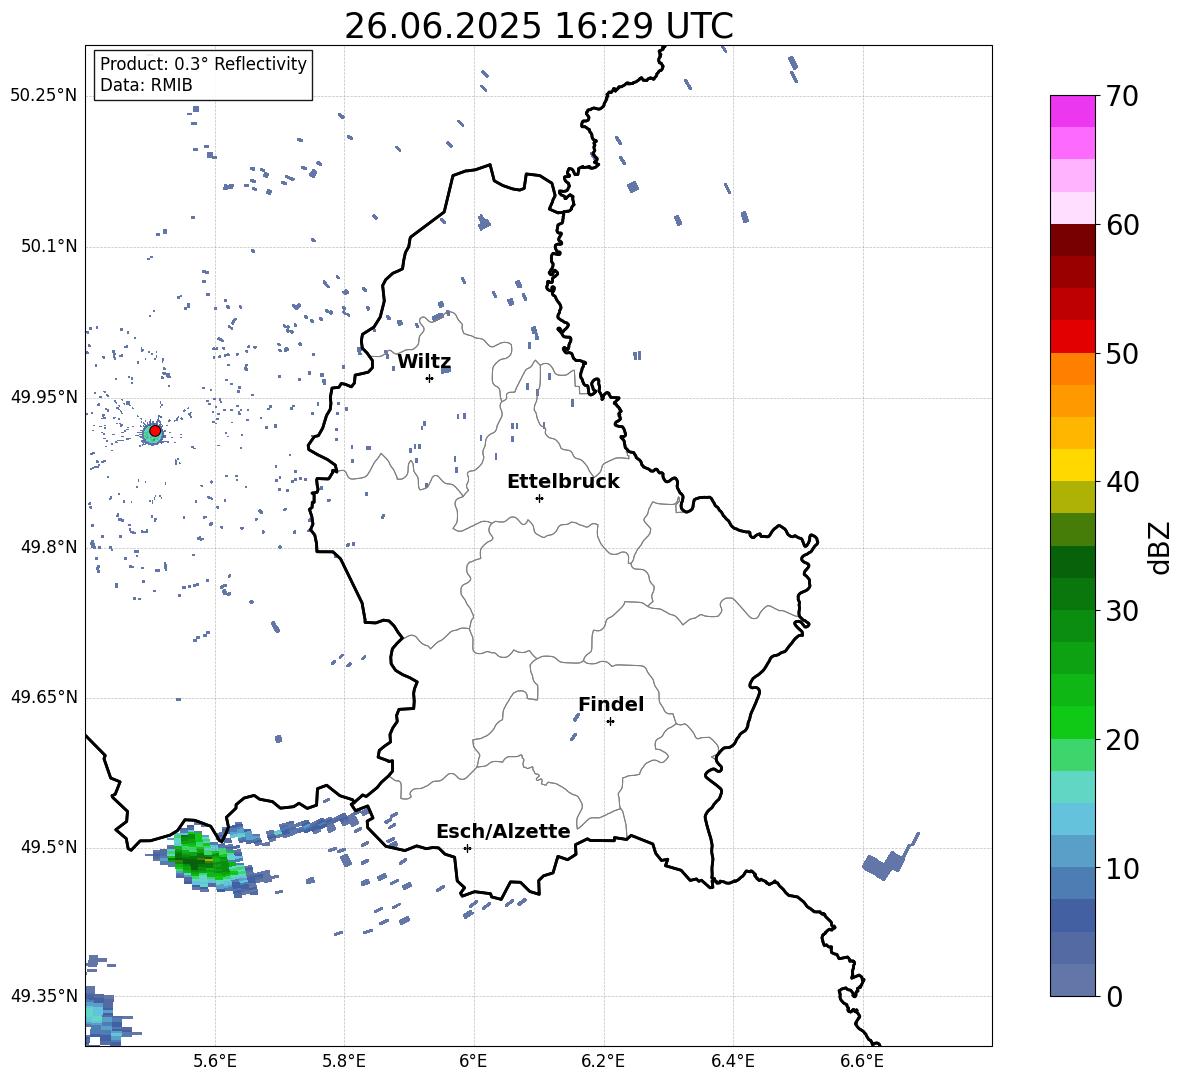Screen dimensions: 1184x1081
Task: Click the bright green colorbar segment above 20
Action: point(1073,722)
